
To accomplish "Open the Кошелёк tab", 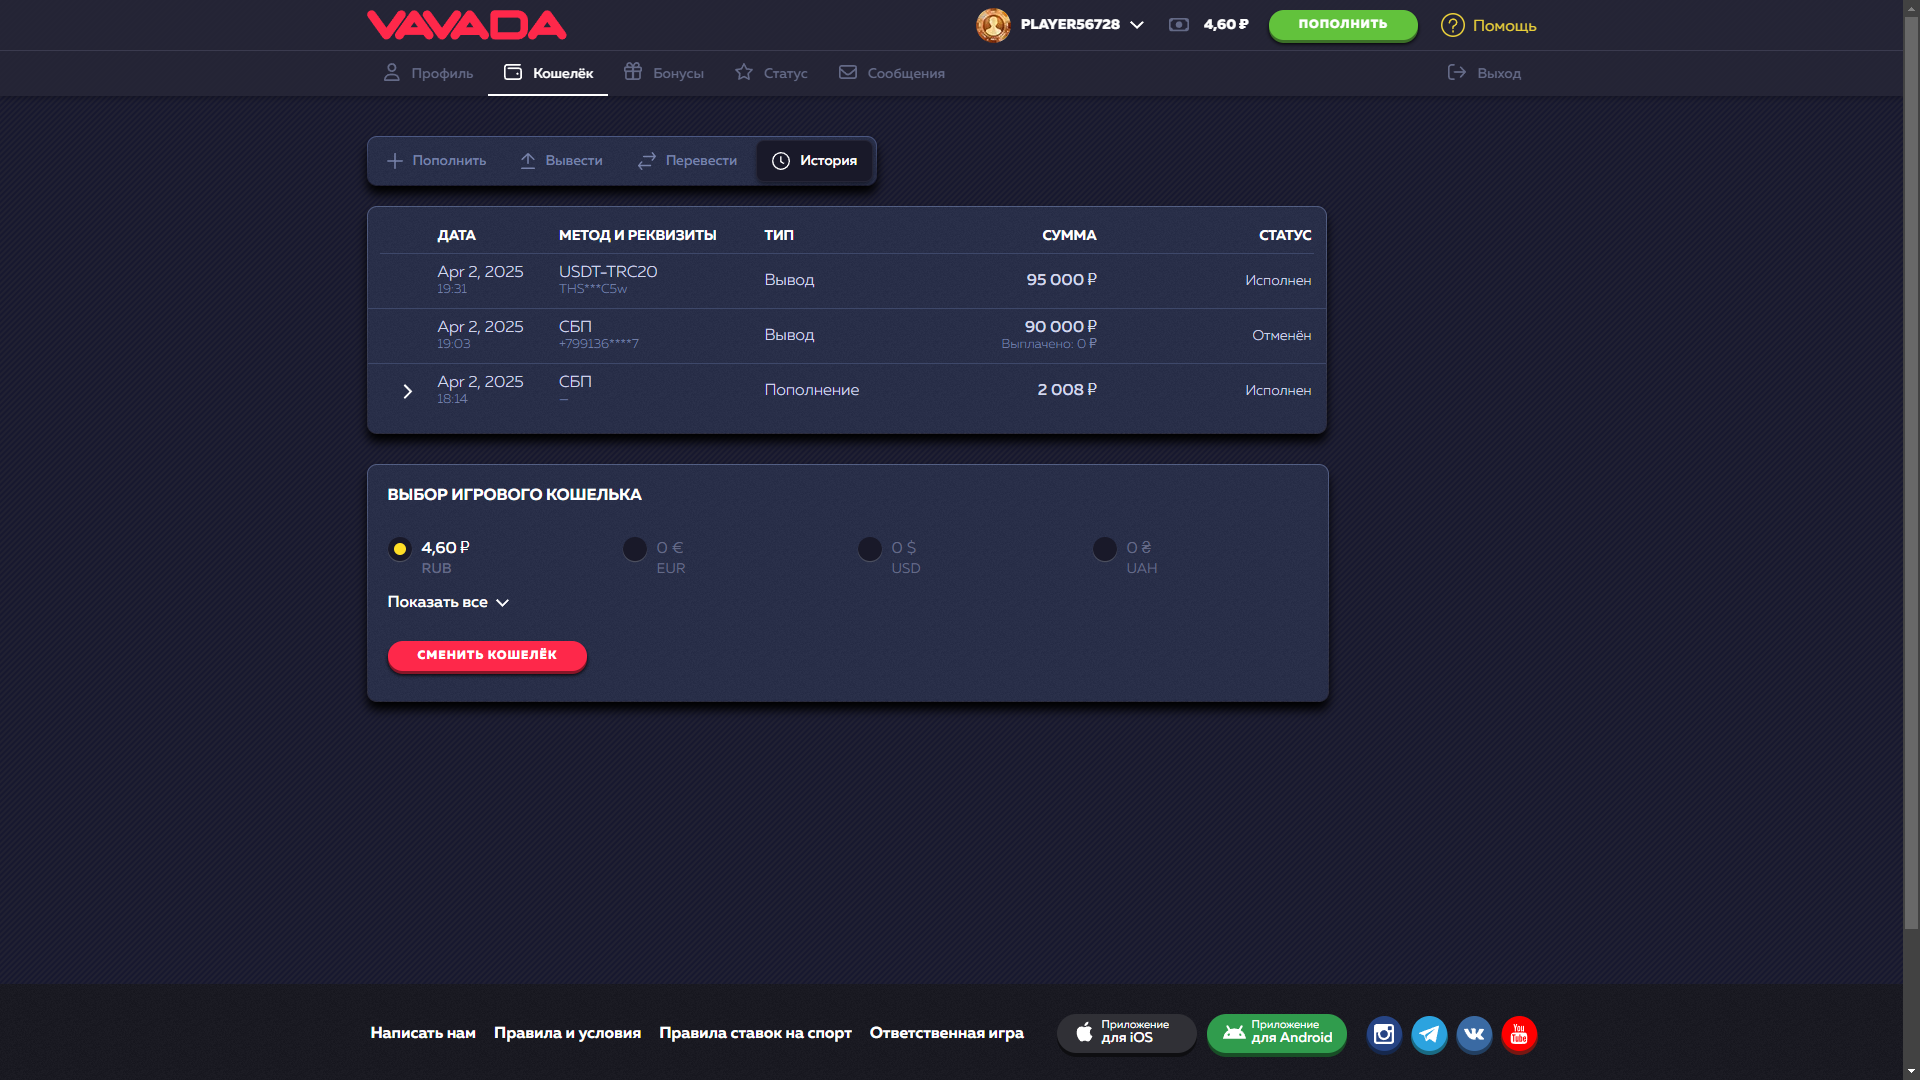I will coord(548,73).
